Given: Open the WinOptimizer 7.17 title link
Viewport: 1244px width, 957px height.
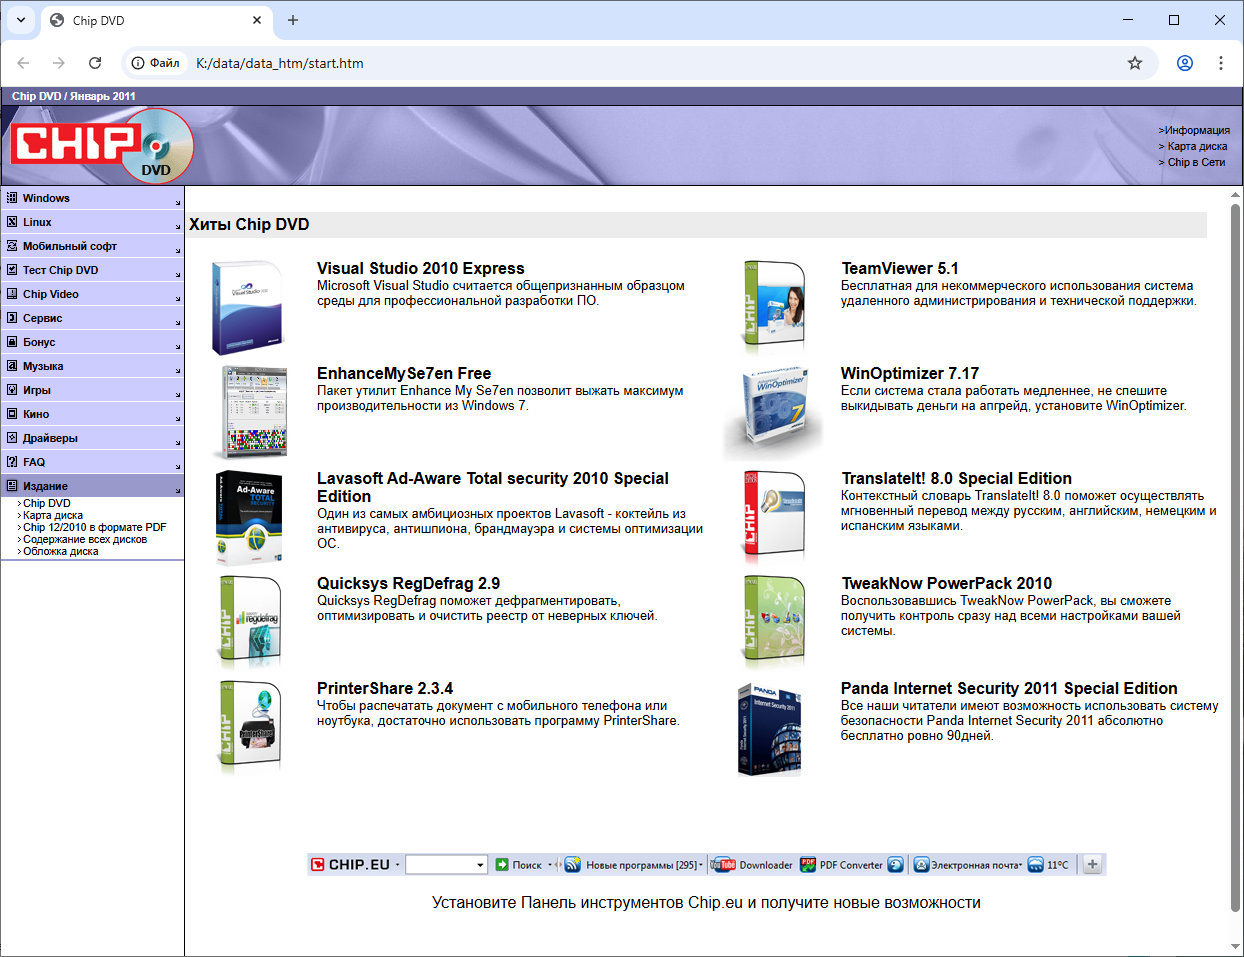Looking at the screenshot, I should [x=910, y=373].
